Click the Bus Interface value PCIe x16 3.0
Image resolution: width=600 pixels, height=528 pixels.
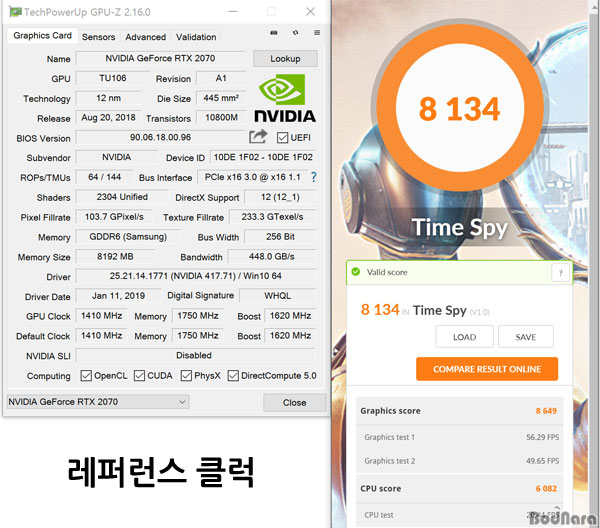click(252, 177)
